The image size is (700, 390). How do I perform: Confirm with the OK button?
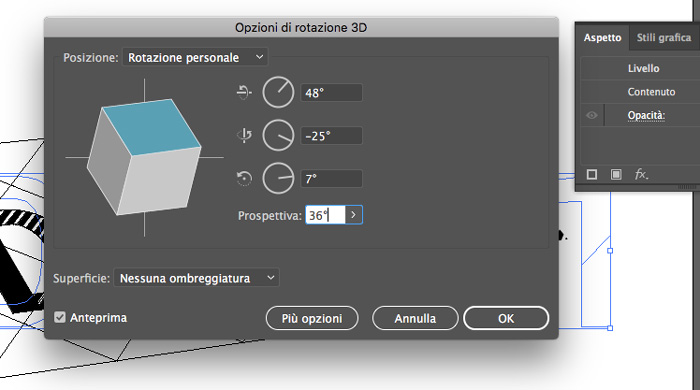(x=506, y=318)
